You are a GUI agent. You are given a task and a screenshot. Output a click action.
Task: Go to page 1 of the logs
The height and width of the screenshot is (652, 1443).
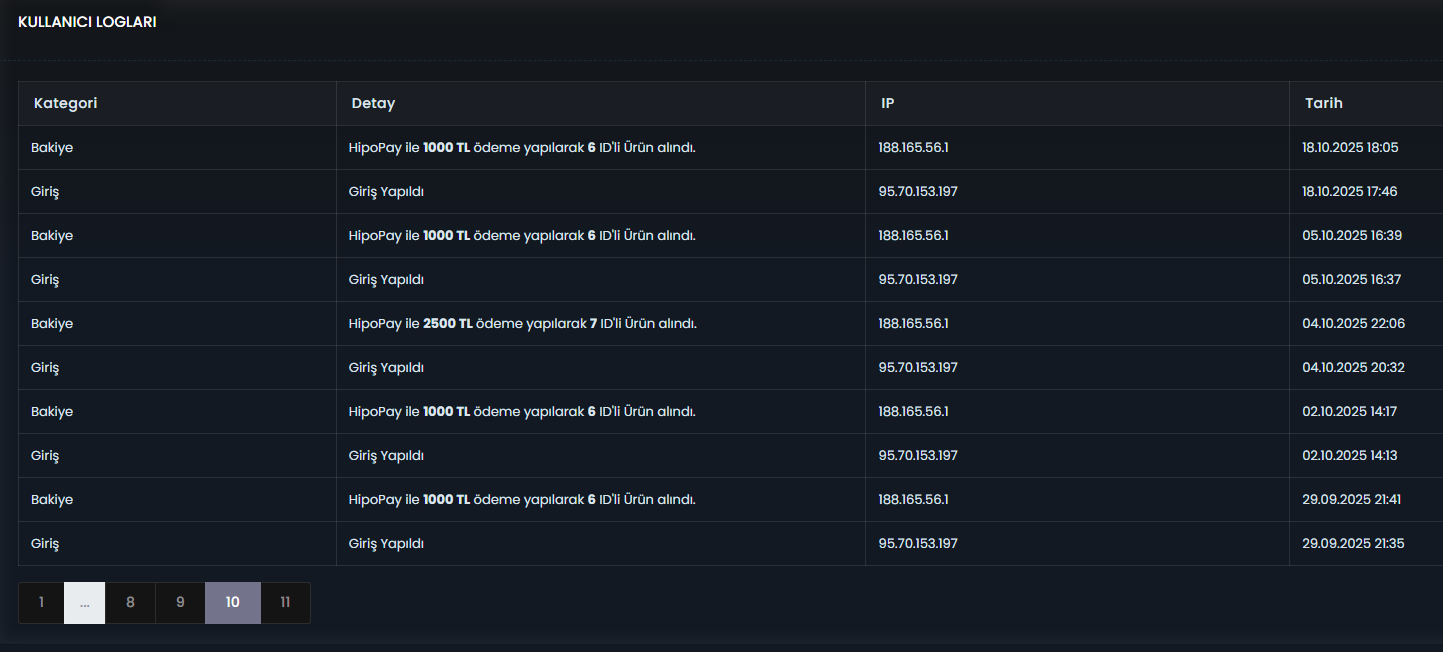pyautogui.click(x=41, y=603)
